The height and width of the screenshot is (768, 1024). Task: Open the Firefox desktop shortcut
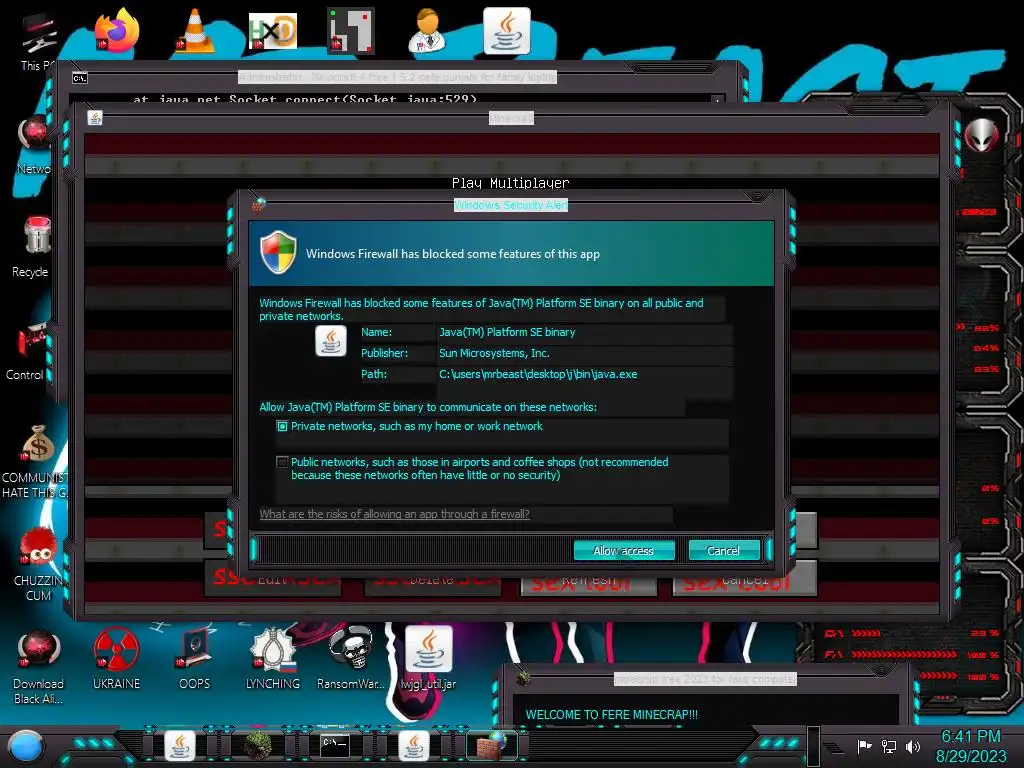tap(117, 31)
